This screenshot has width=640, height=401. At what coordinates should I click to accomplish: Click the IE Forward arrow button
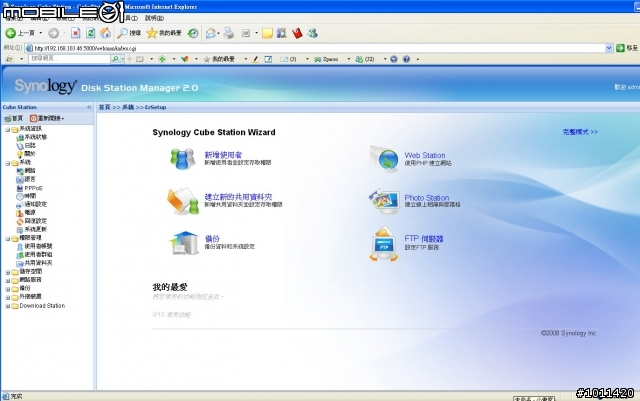53,33
